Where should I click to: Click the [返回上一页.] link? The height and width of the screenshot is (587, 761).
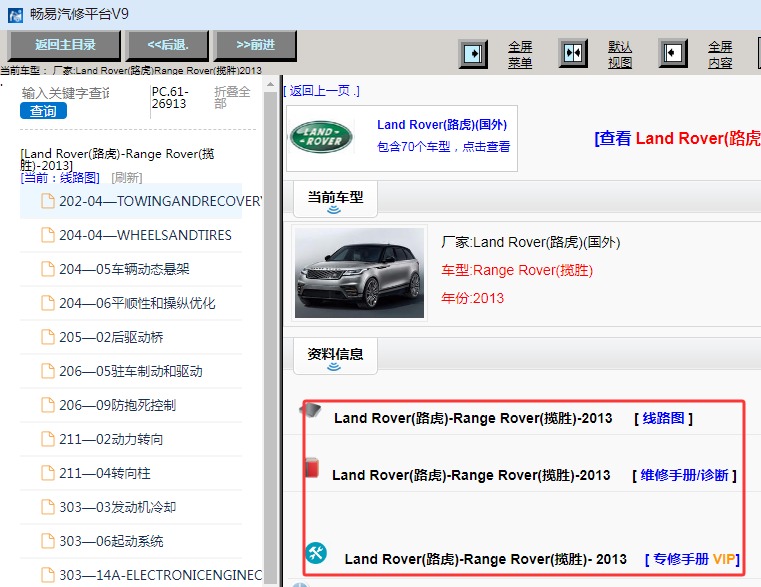pyautogui.click(x=321, y=91)
